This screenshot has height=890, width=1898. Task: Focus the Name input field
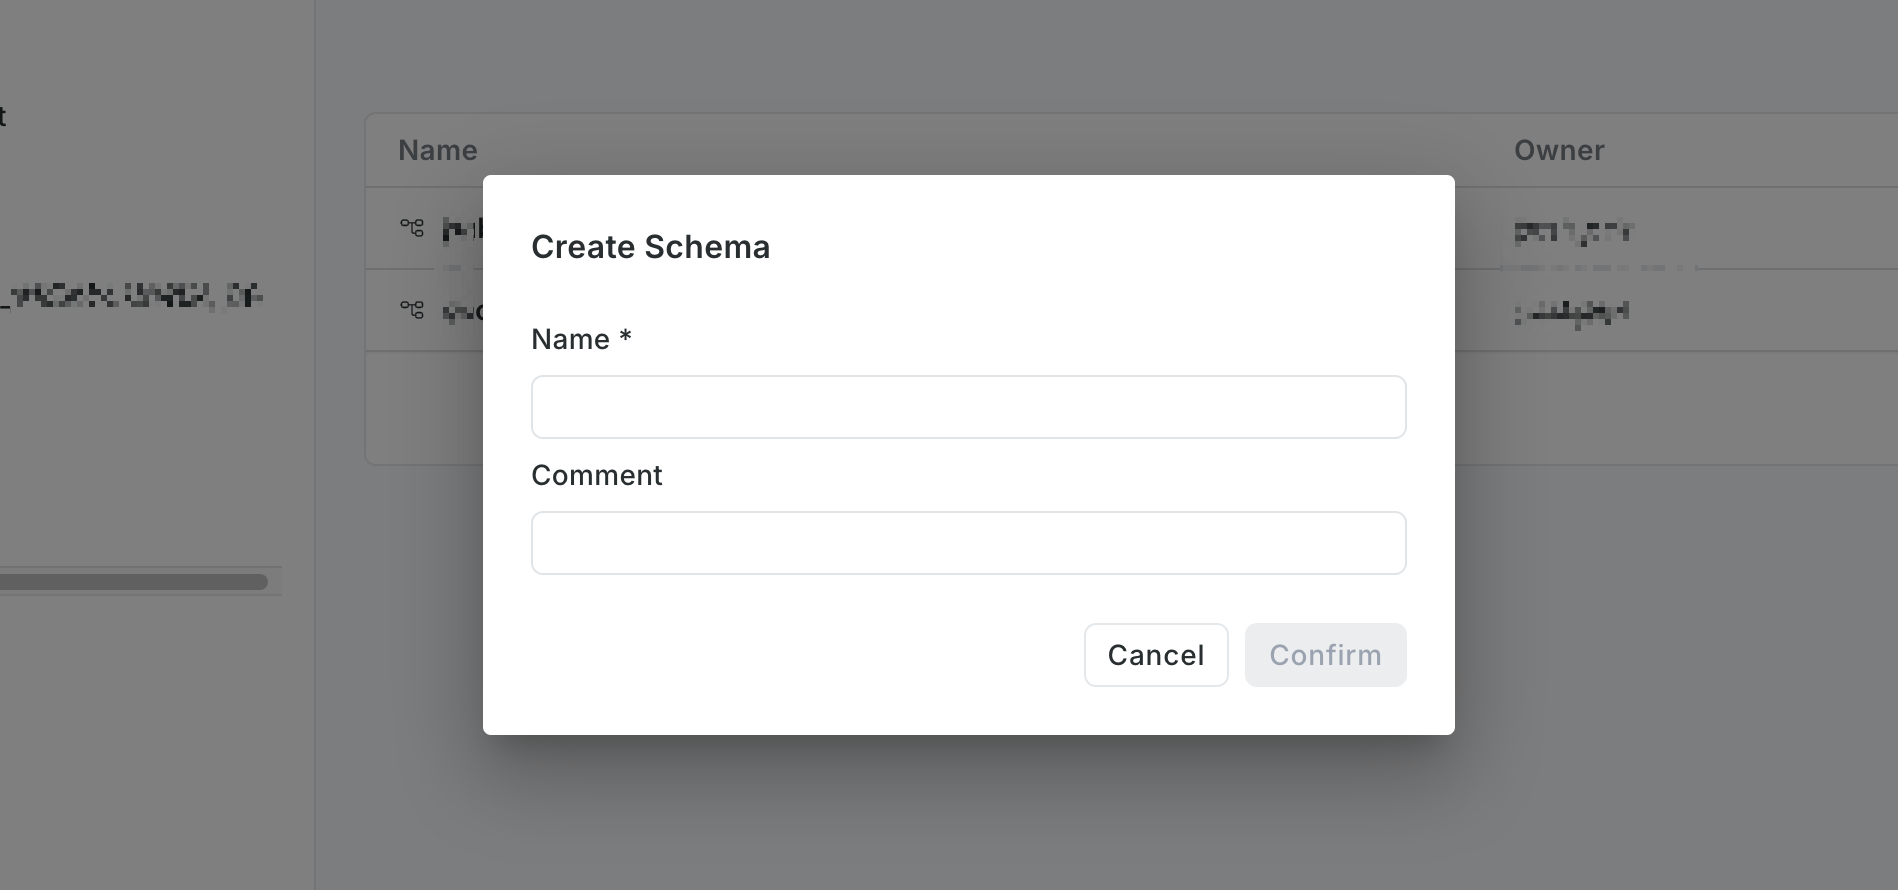click(x=968, y=407)
